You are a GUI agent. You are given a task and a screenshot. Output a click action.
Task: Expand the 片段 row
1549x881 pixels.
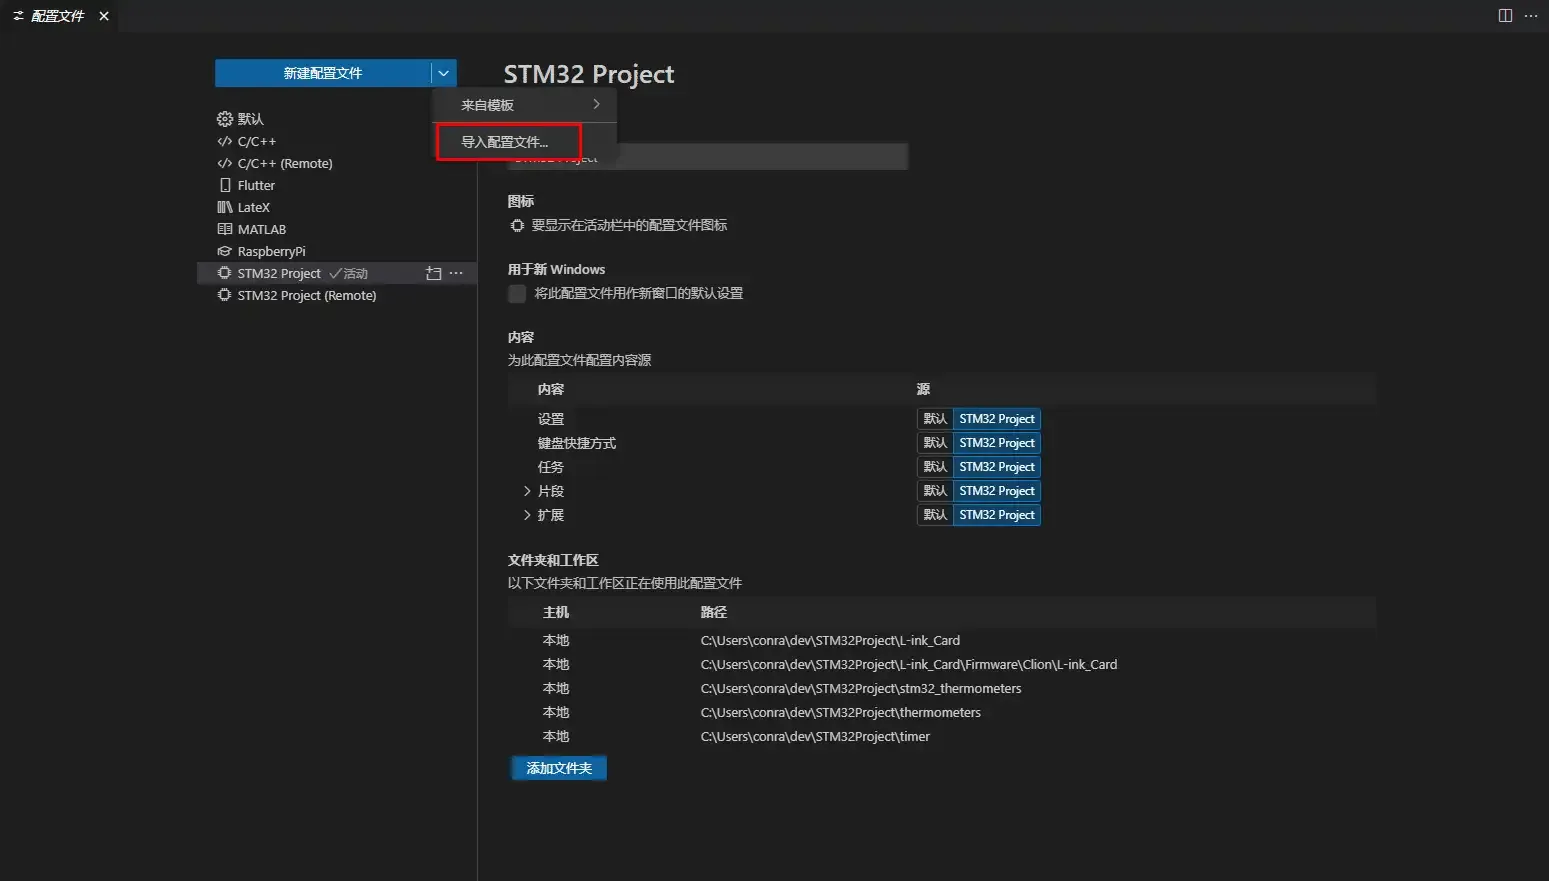tap(527, 491)
